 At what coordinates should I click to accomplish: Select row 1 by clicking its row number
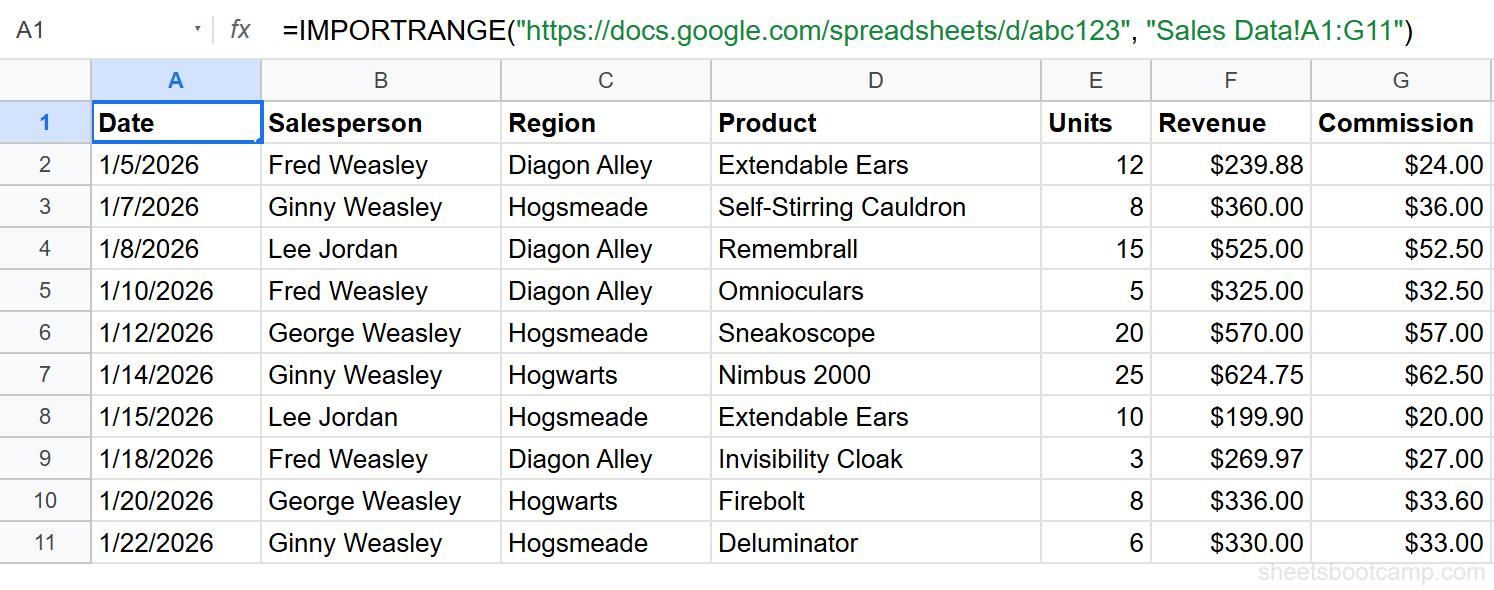[x=45, y=122]
